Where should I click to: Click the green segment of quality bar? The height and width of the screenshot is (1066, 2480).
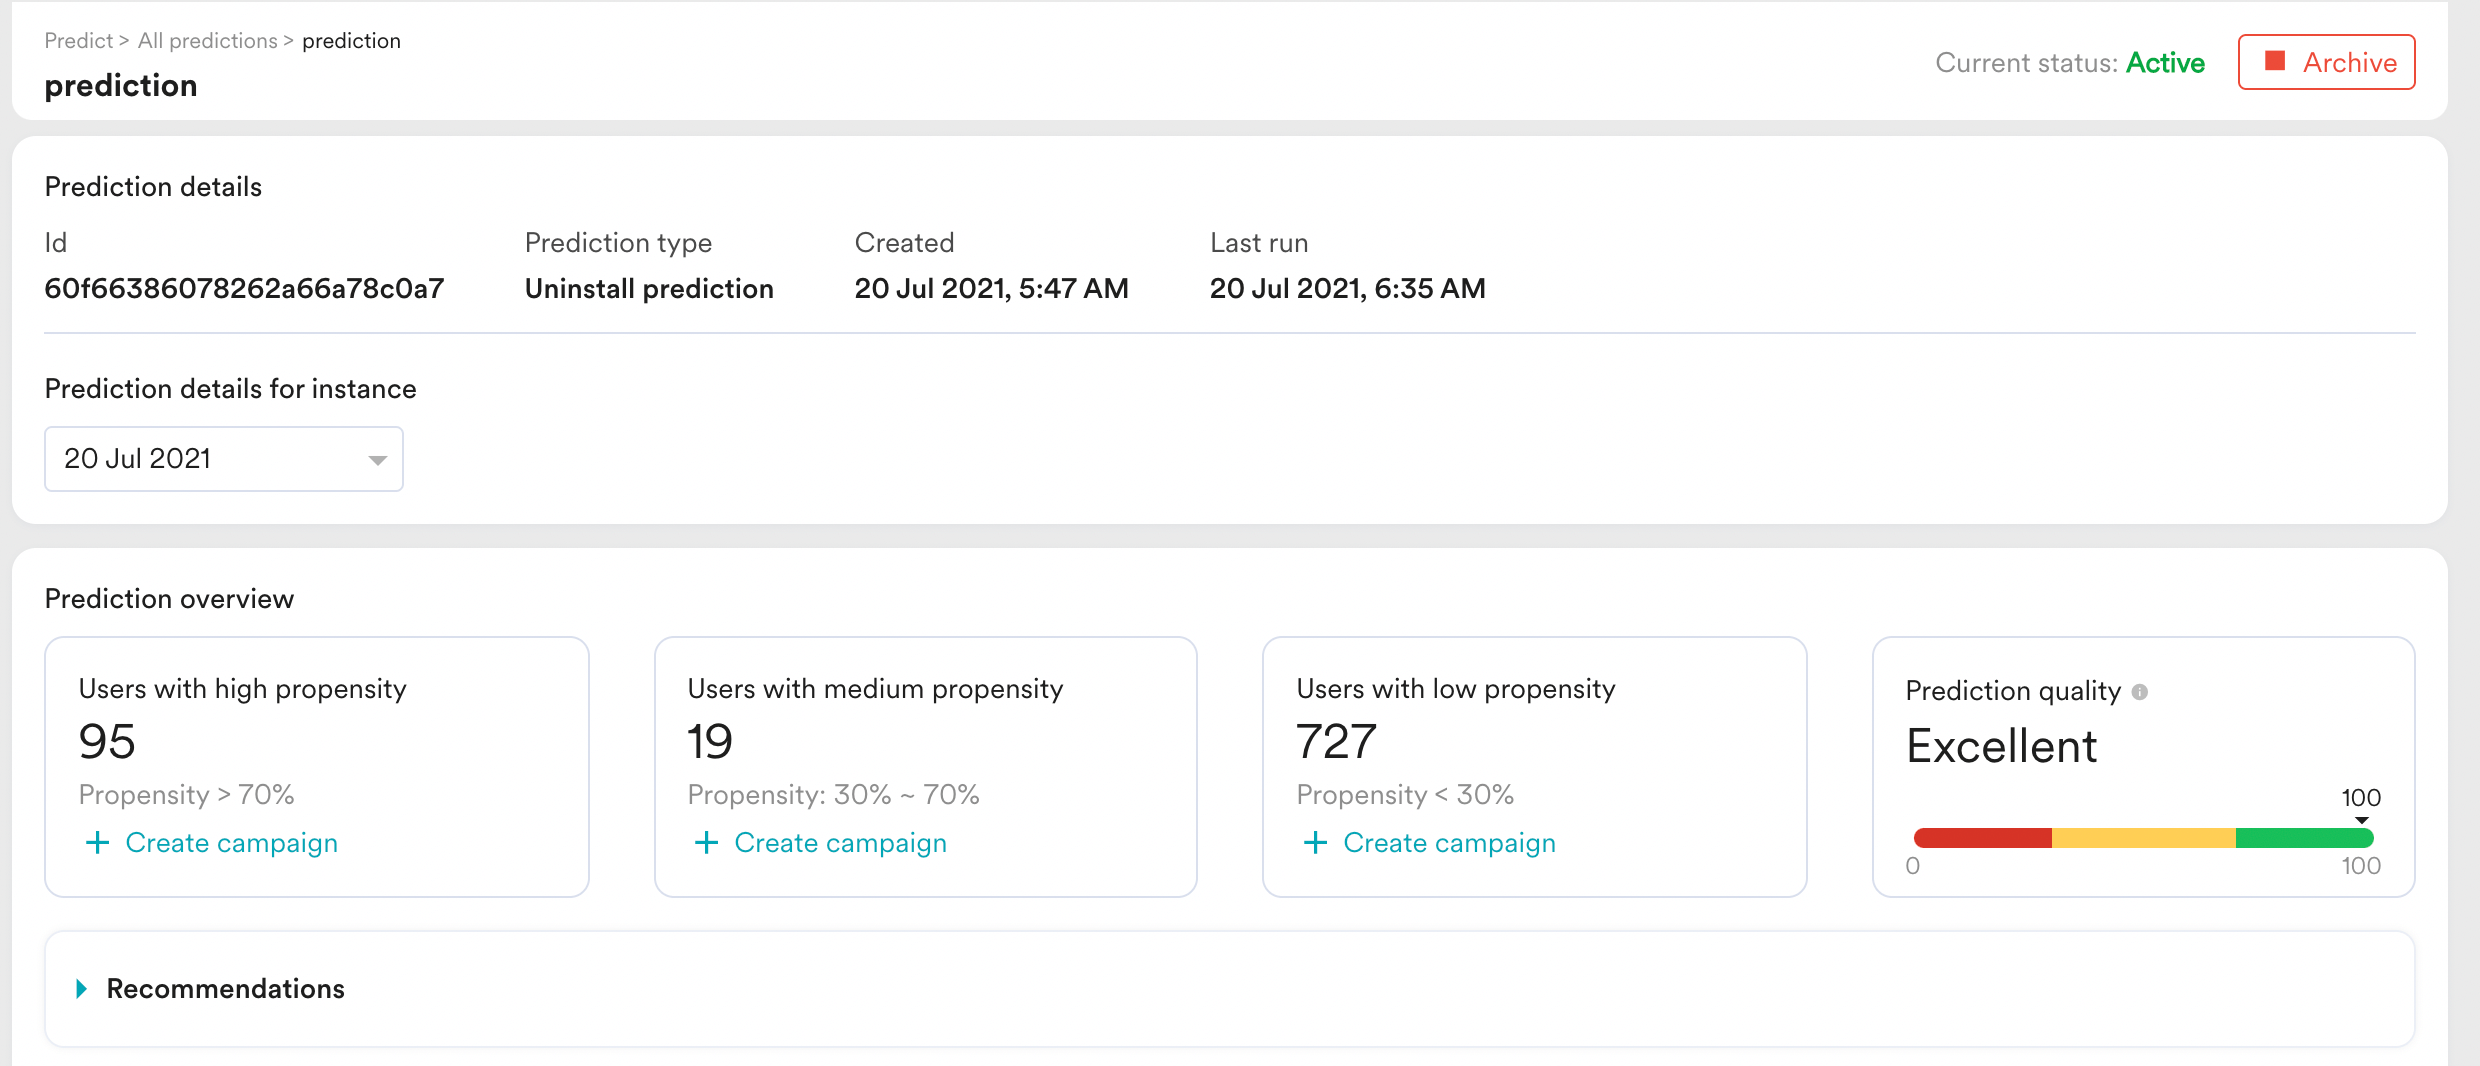[x=2303, y=838]
